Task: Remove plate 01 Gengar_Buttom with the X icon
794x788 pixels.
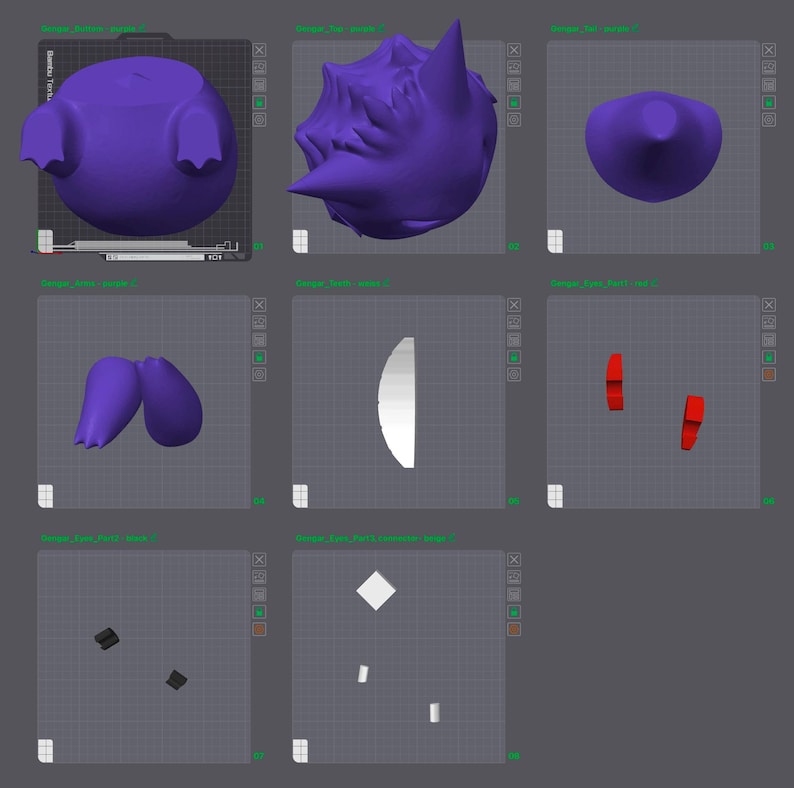Action: (x=259, y=50)
